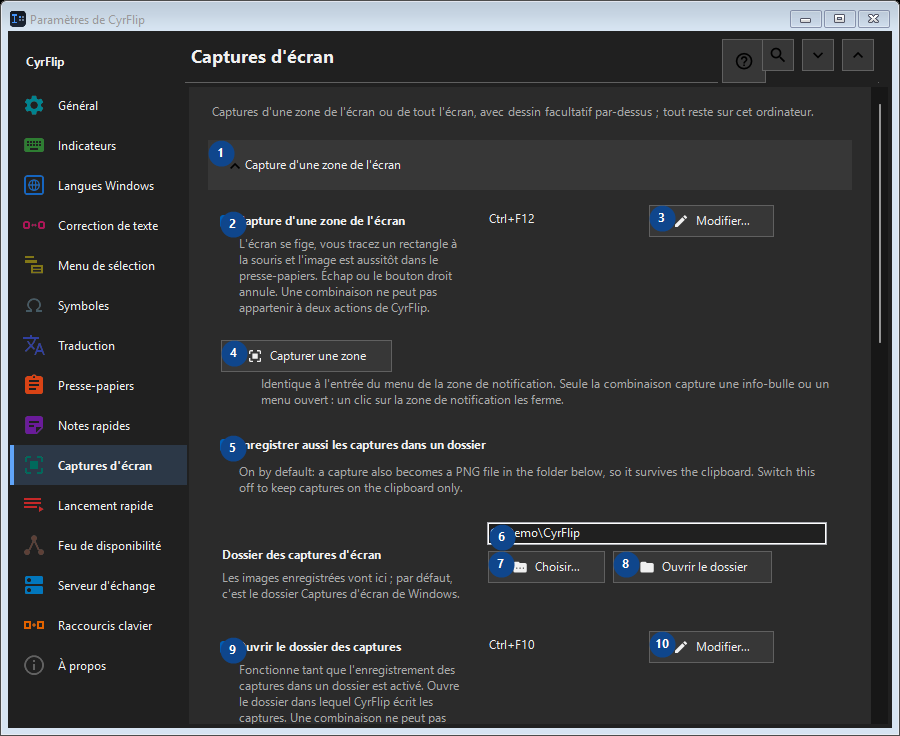Screen dimensions: 900x736
Task: Click Modifier beside the Ctrl+F12 shortcut
Action: [711, 221]
